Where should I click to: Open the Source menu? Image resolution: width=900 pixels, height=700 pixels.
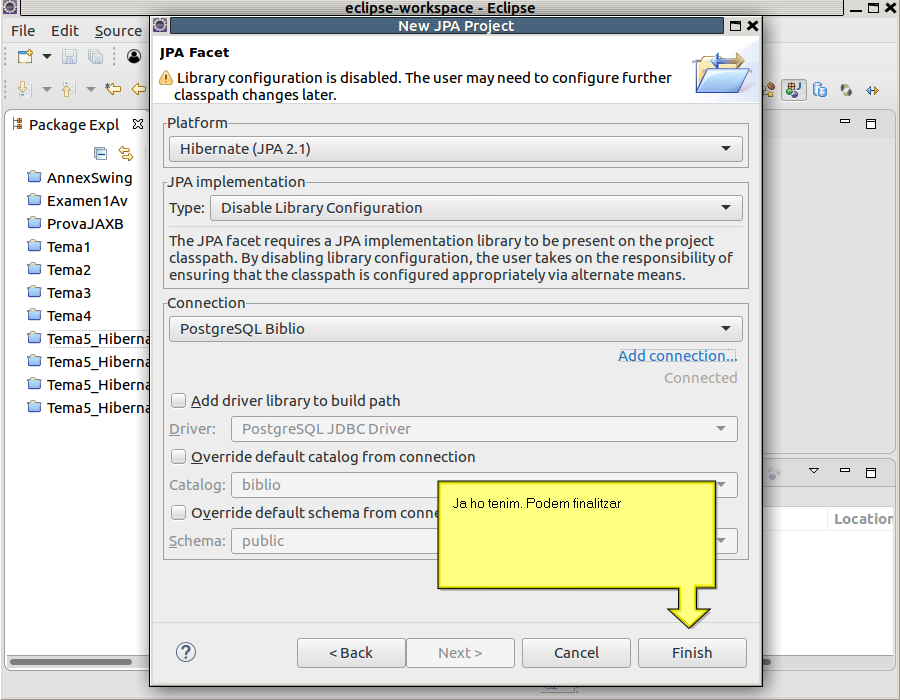pos(118,31)
